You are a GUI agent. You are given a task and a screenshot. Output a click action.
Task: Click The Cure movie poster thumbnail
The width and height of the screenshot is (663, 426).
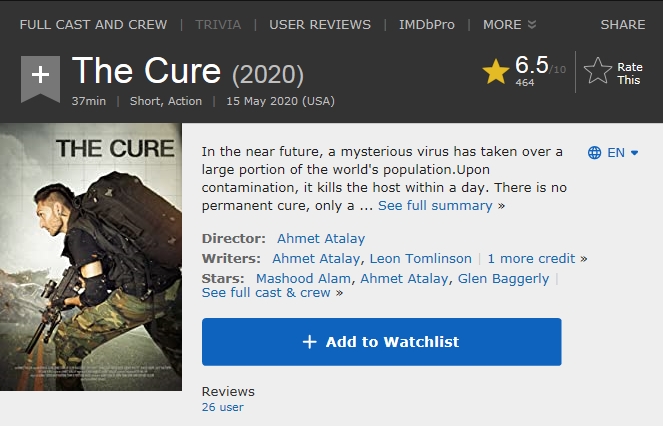[x=91, y=256]
